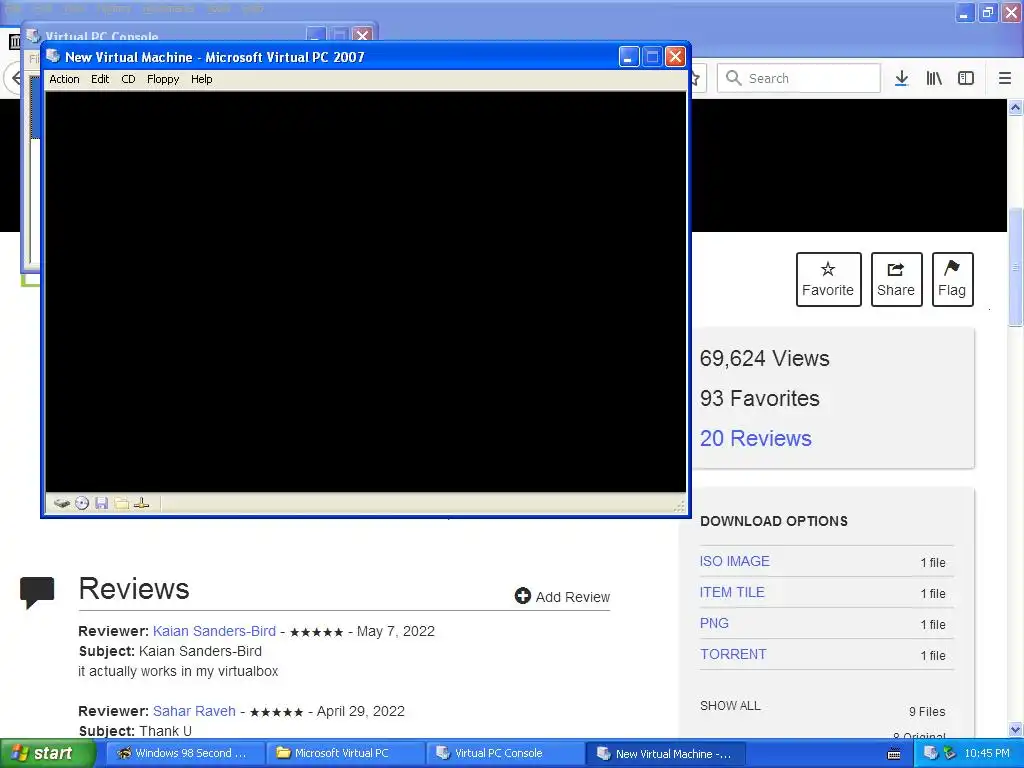The width and height of the screenshot is (1024, 768).
Task: Click the 69,624 Views text
Action: (x=765, y=359)
